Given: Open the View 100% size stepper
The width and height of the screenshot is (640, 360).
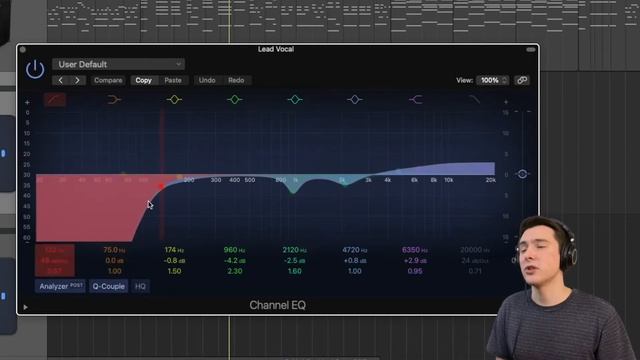Looking at the screenshot, I should pyautogui.click(x=493, y=80).
